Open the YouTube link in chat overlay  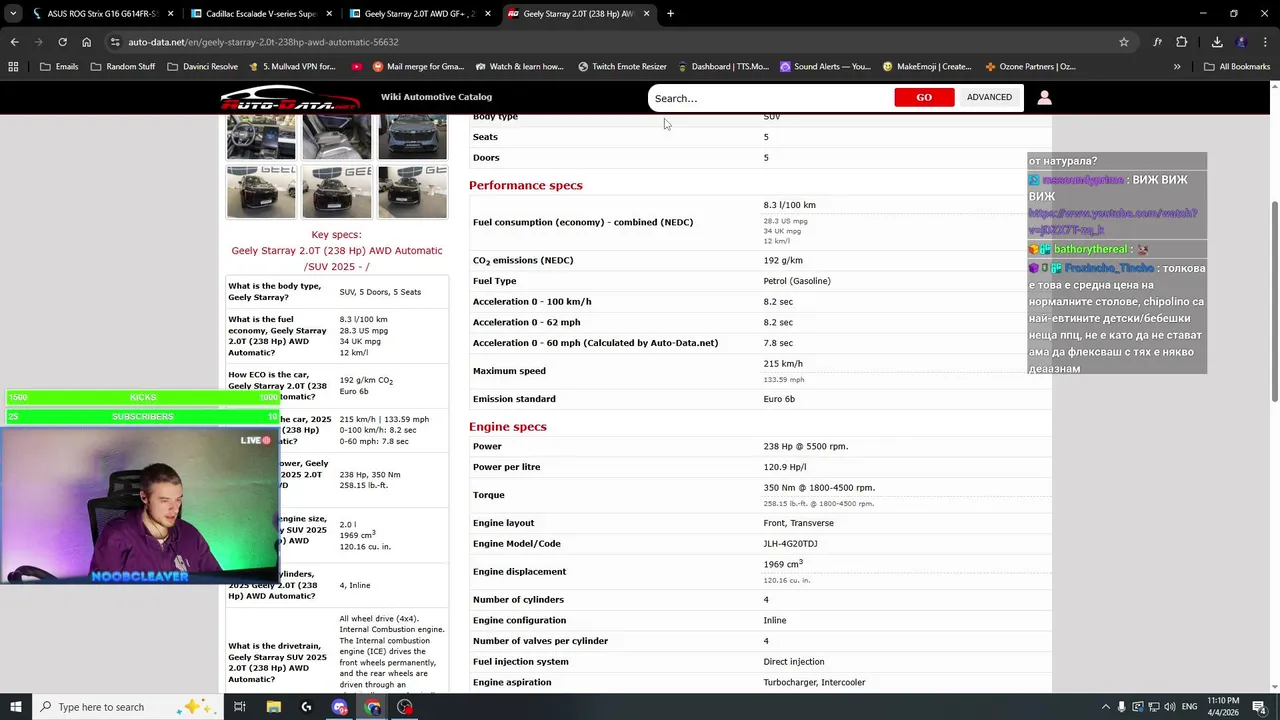(x=1112, y=222)
